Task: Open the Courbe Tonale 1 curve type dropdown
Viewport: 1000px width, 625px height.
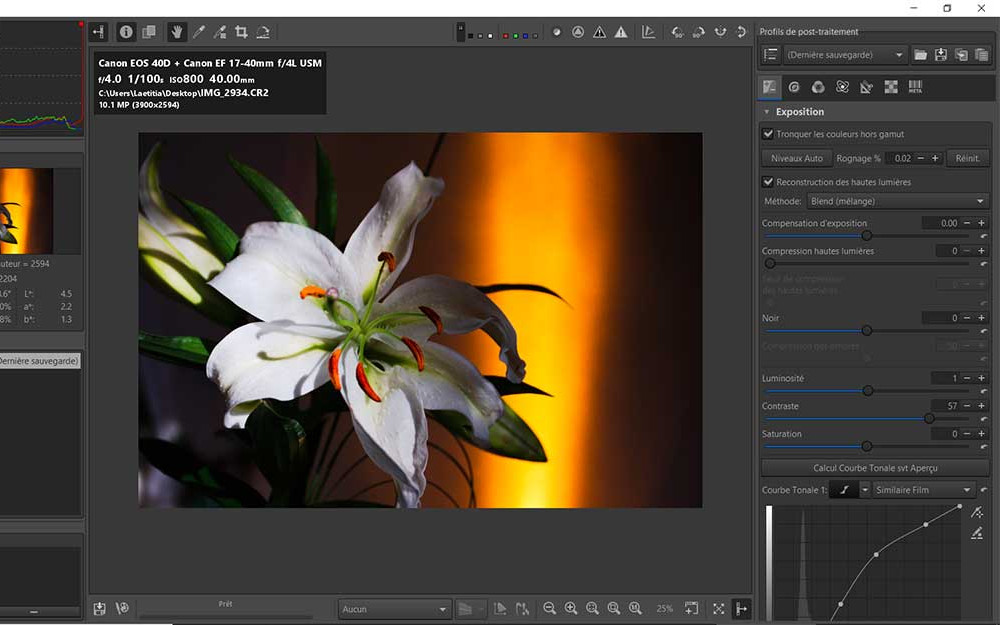Action: 865,490
